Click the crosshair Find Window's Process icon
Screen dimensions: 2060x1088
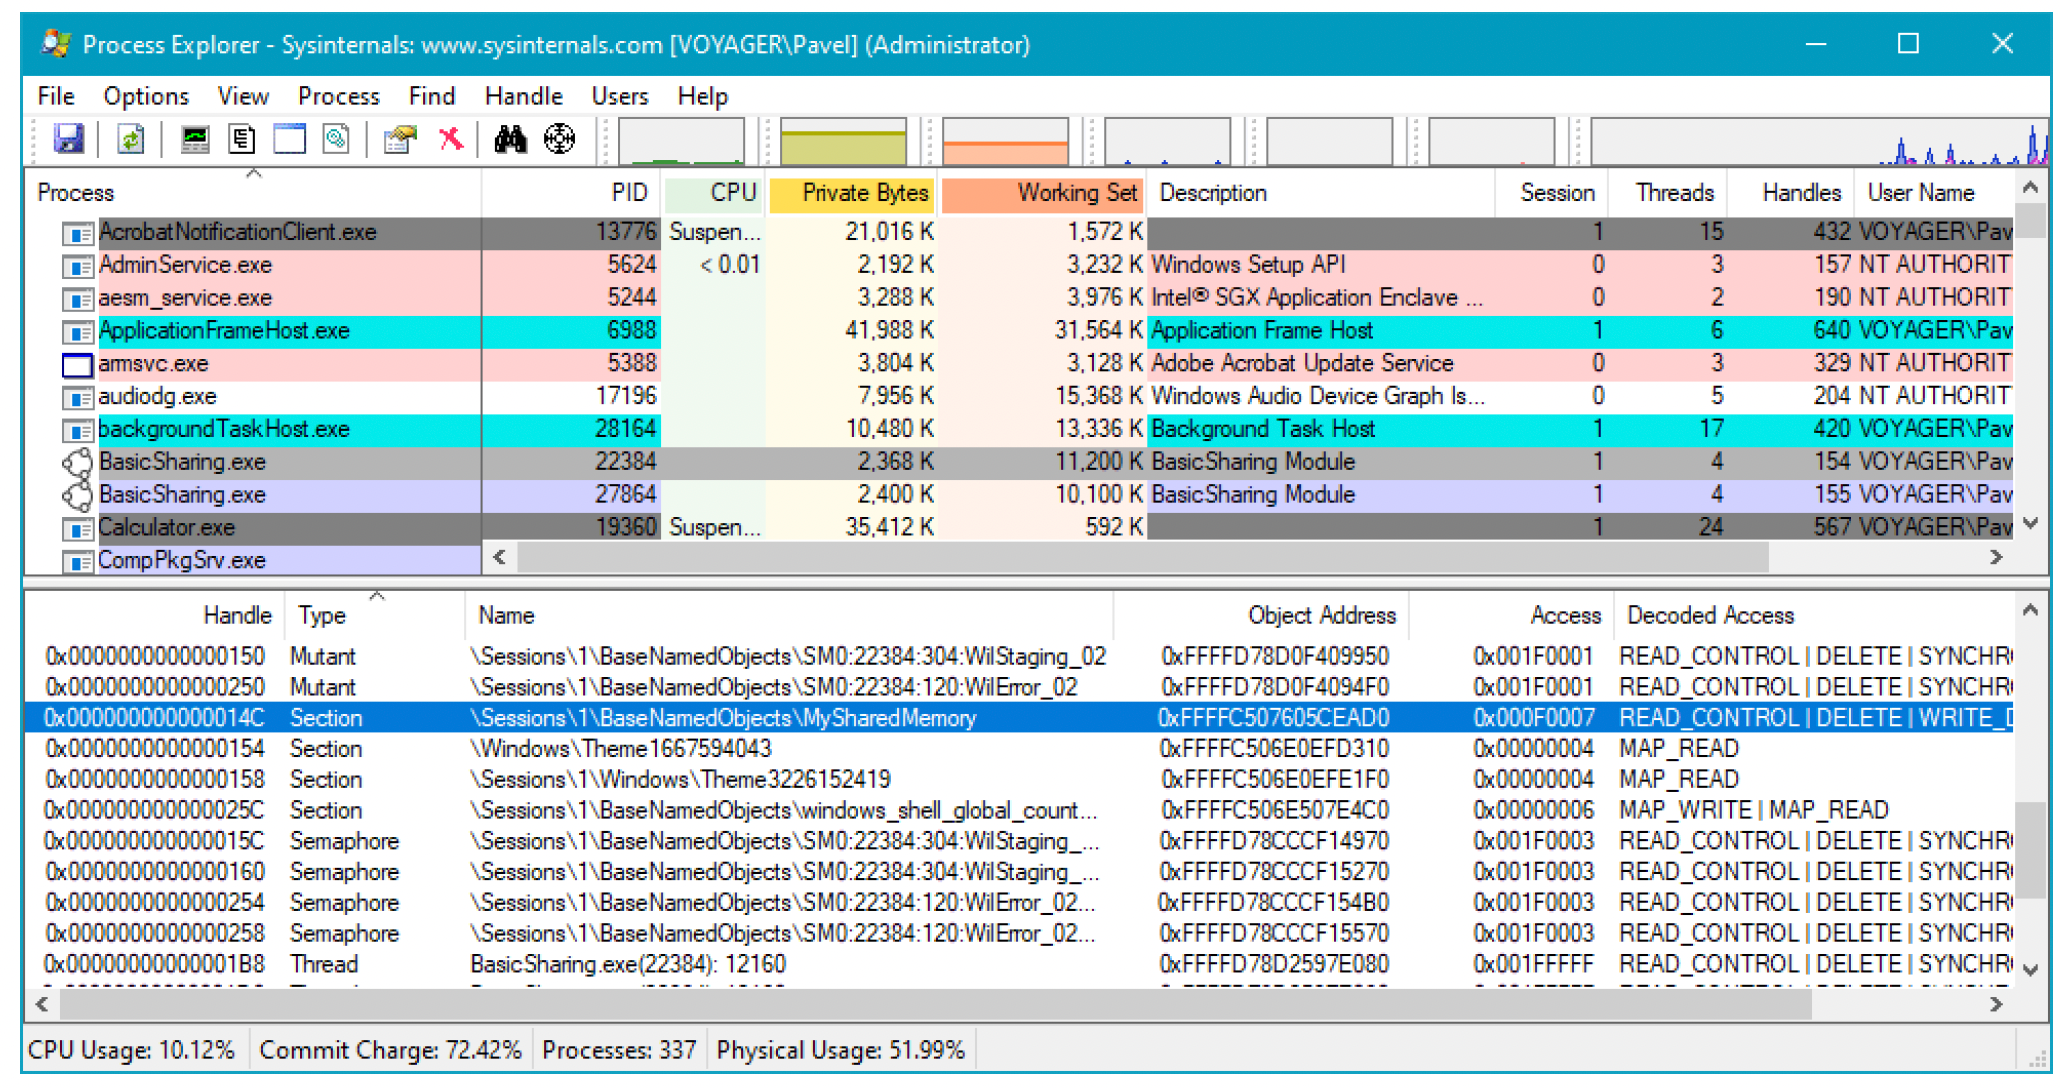click(x=560, y=139)
